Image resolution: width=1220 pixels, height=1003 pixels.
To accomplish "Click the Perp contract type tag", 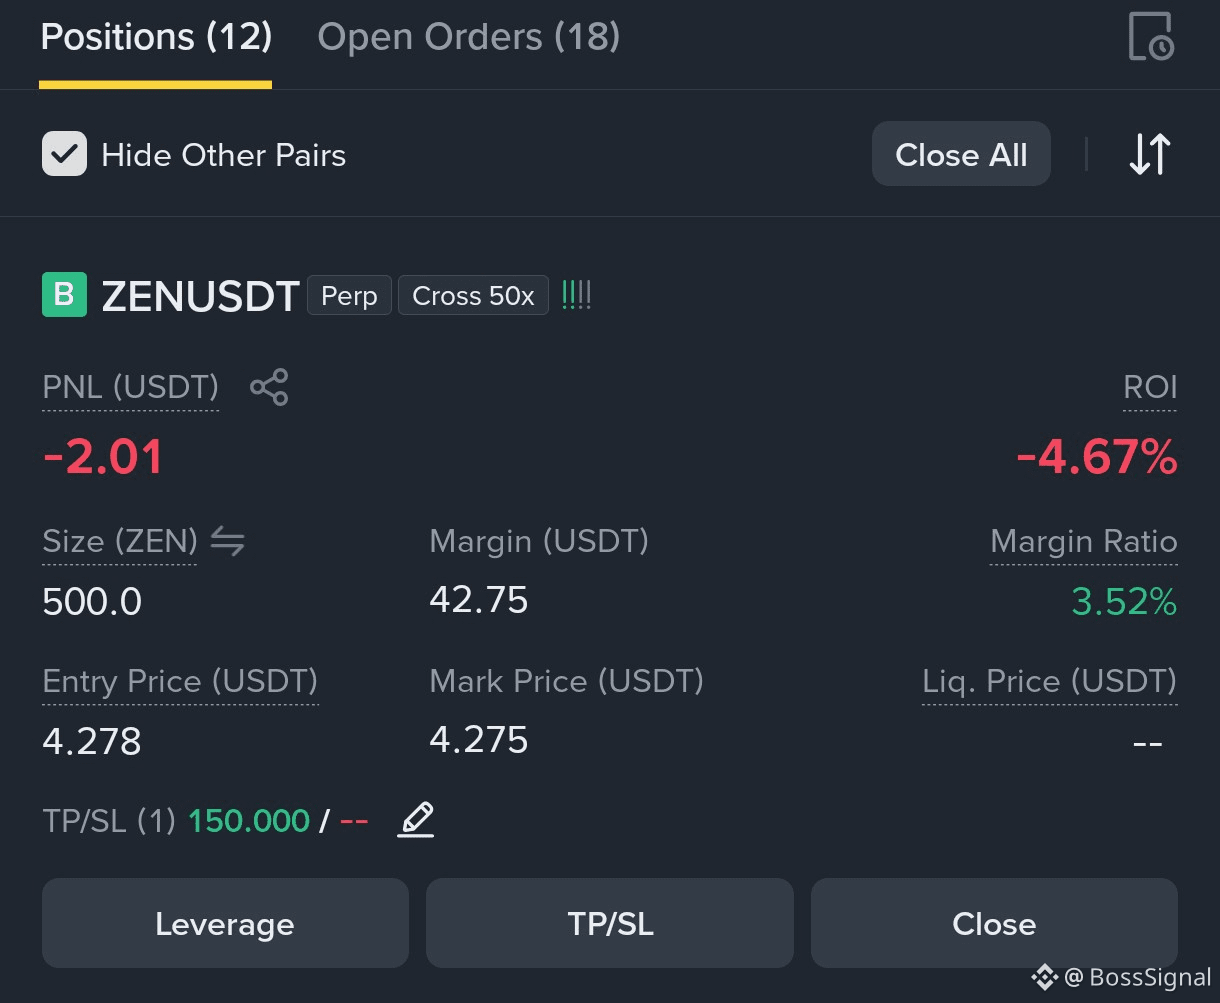I will click(349, 296).
